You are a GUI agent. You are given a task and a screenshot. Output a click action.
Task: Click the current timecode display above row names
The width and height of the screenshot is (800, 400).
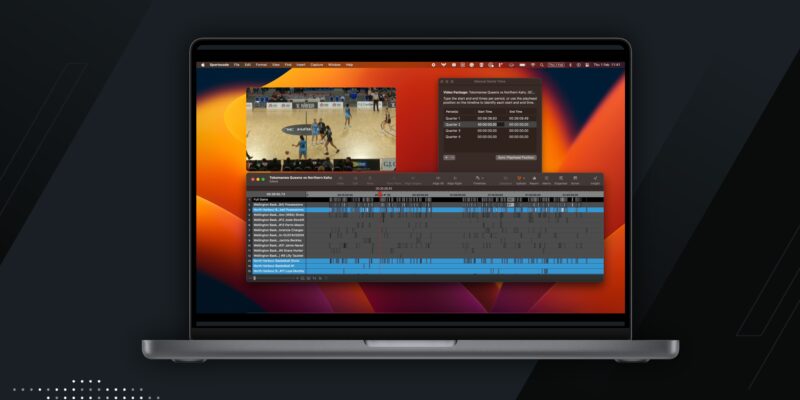click(276, 194)
